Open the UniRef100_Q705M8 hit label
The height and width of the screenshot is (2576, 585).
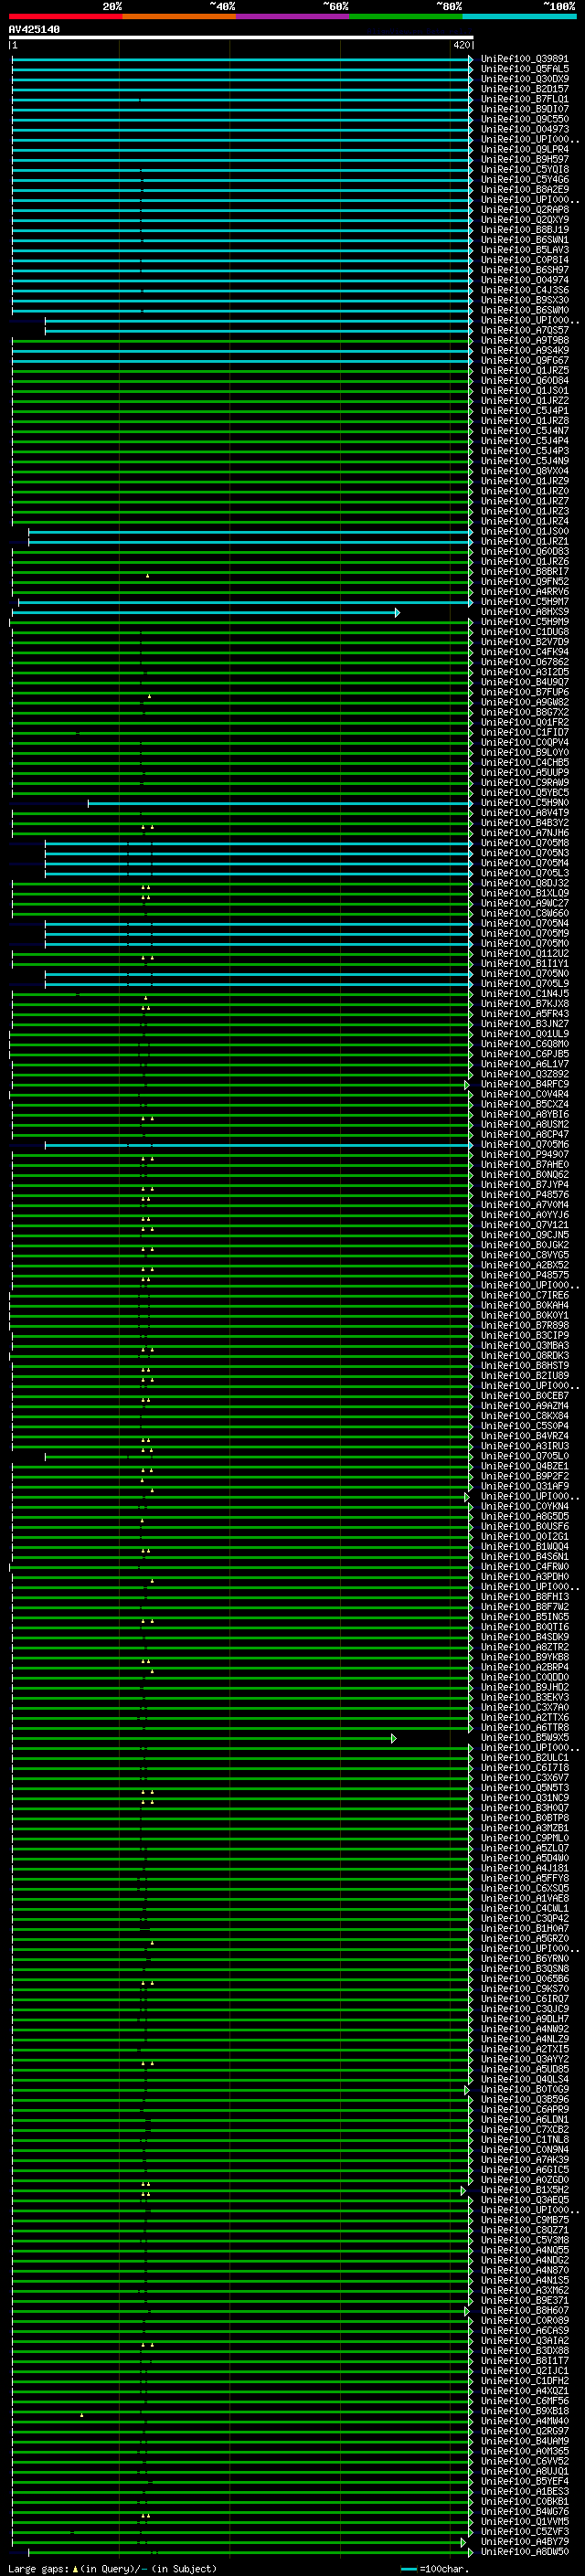(x=524, y=843)
